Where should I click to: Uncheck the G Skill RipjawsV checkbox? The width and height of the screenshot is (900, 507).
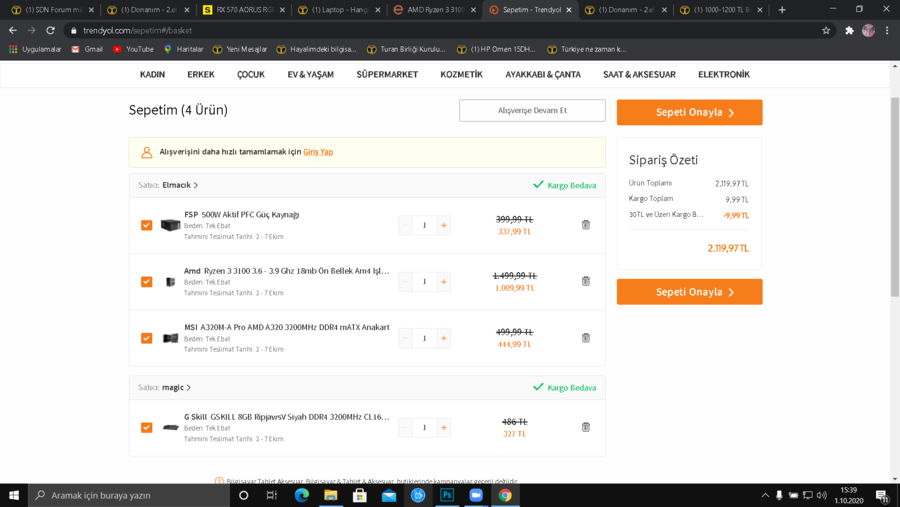146,427
